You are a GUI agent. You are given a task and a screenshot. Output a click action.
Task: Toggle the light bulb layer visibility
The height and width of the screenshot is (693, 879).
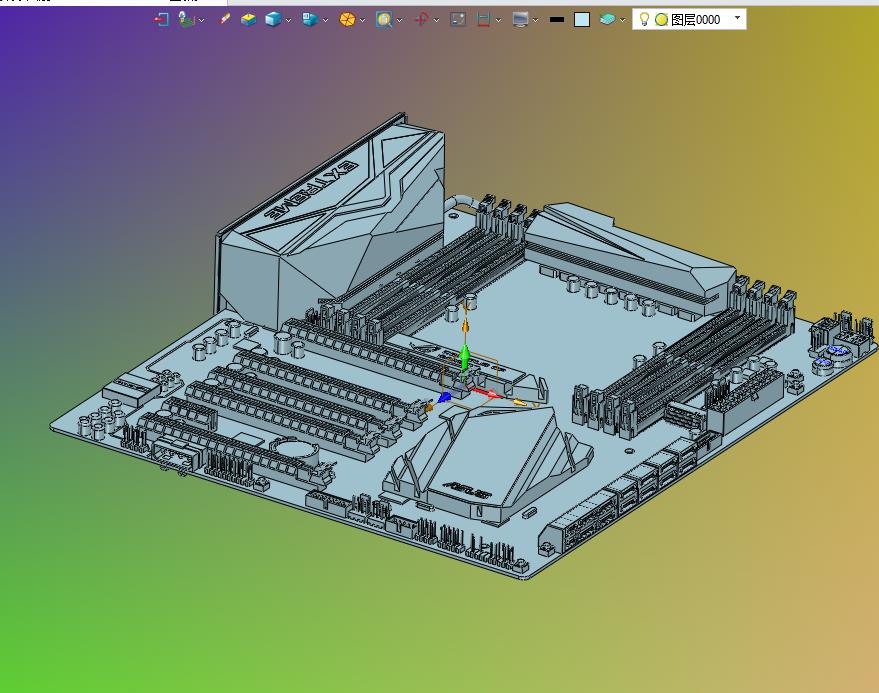(x=644, y=20)
